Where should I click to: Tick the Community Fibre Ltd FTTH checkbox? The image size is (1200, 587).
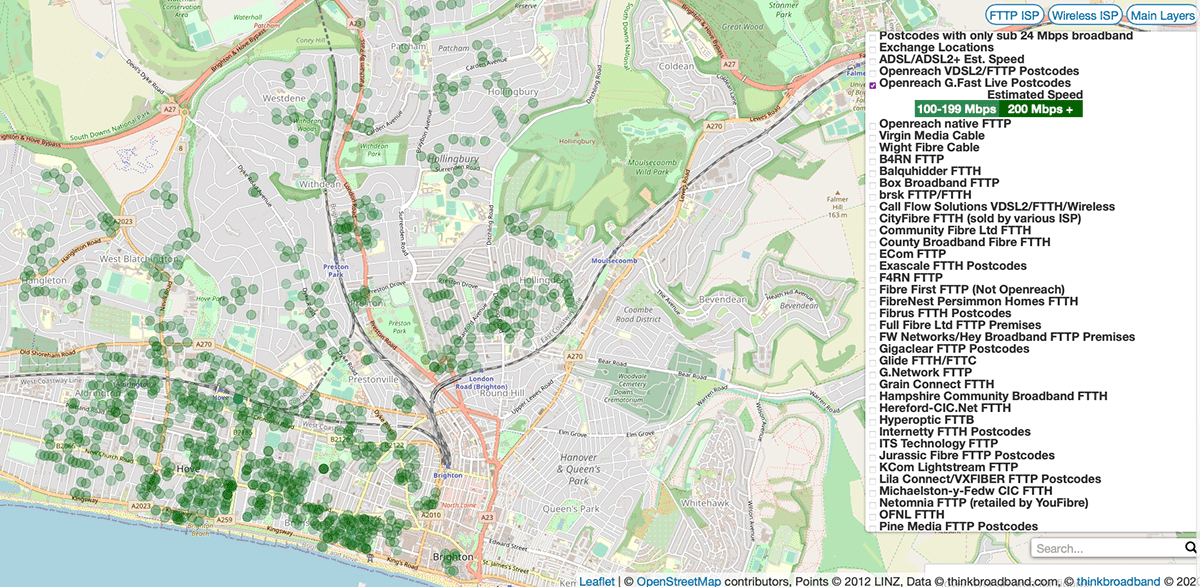click(x=873, y=231)
